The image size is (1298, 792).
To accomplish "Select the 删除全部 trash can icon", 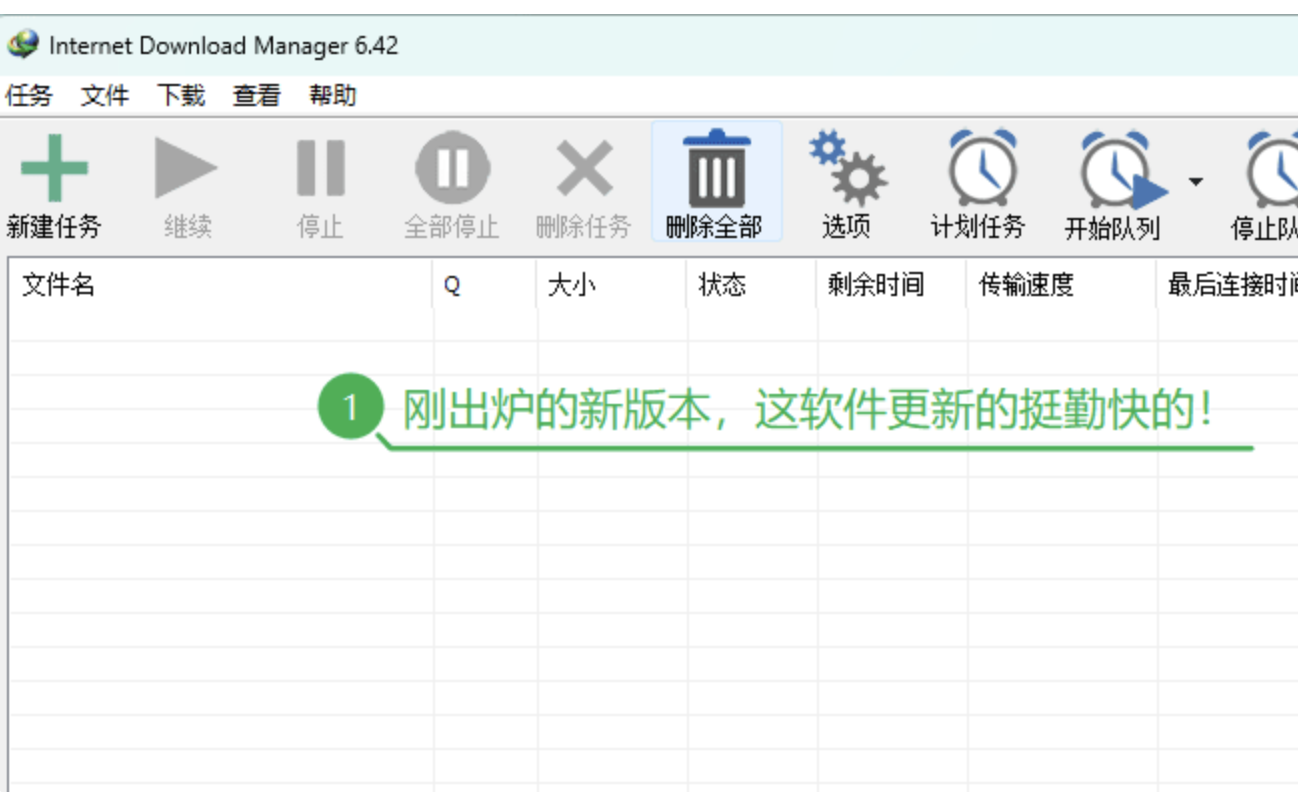I will point(716,170).
